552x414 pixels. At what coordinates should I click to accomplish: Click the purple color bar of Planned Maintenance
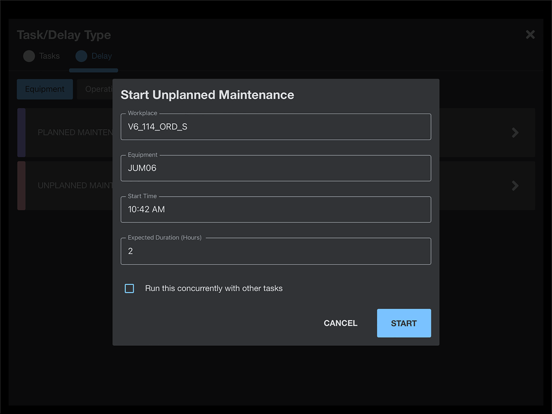click(21, 132)
